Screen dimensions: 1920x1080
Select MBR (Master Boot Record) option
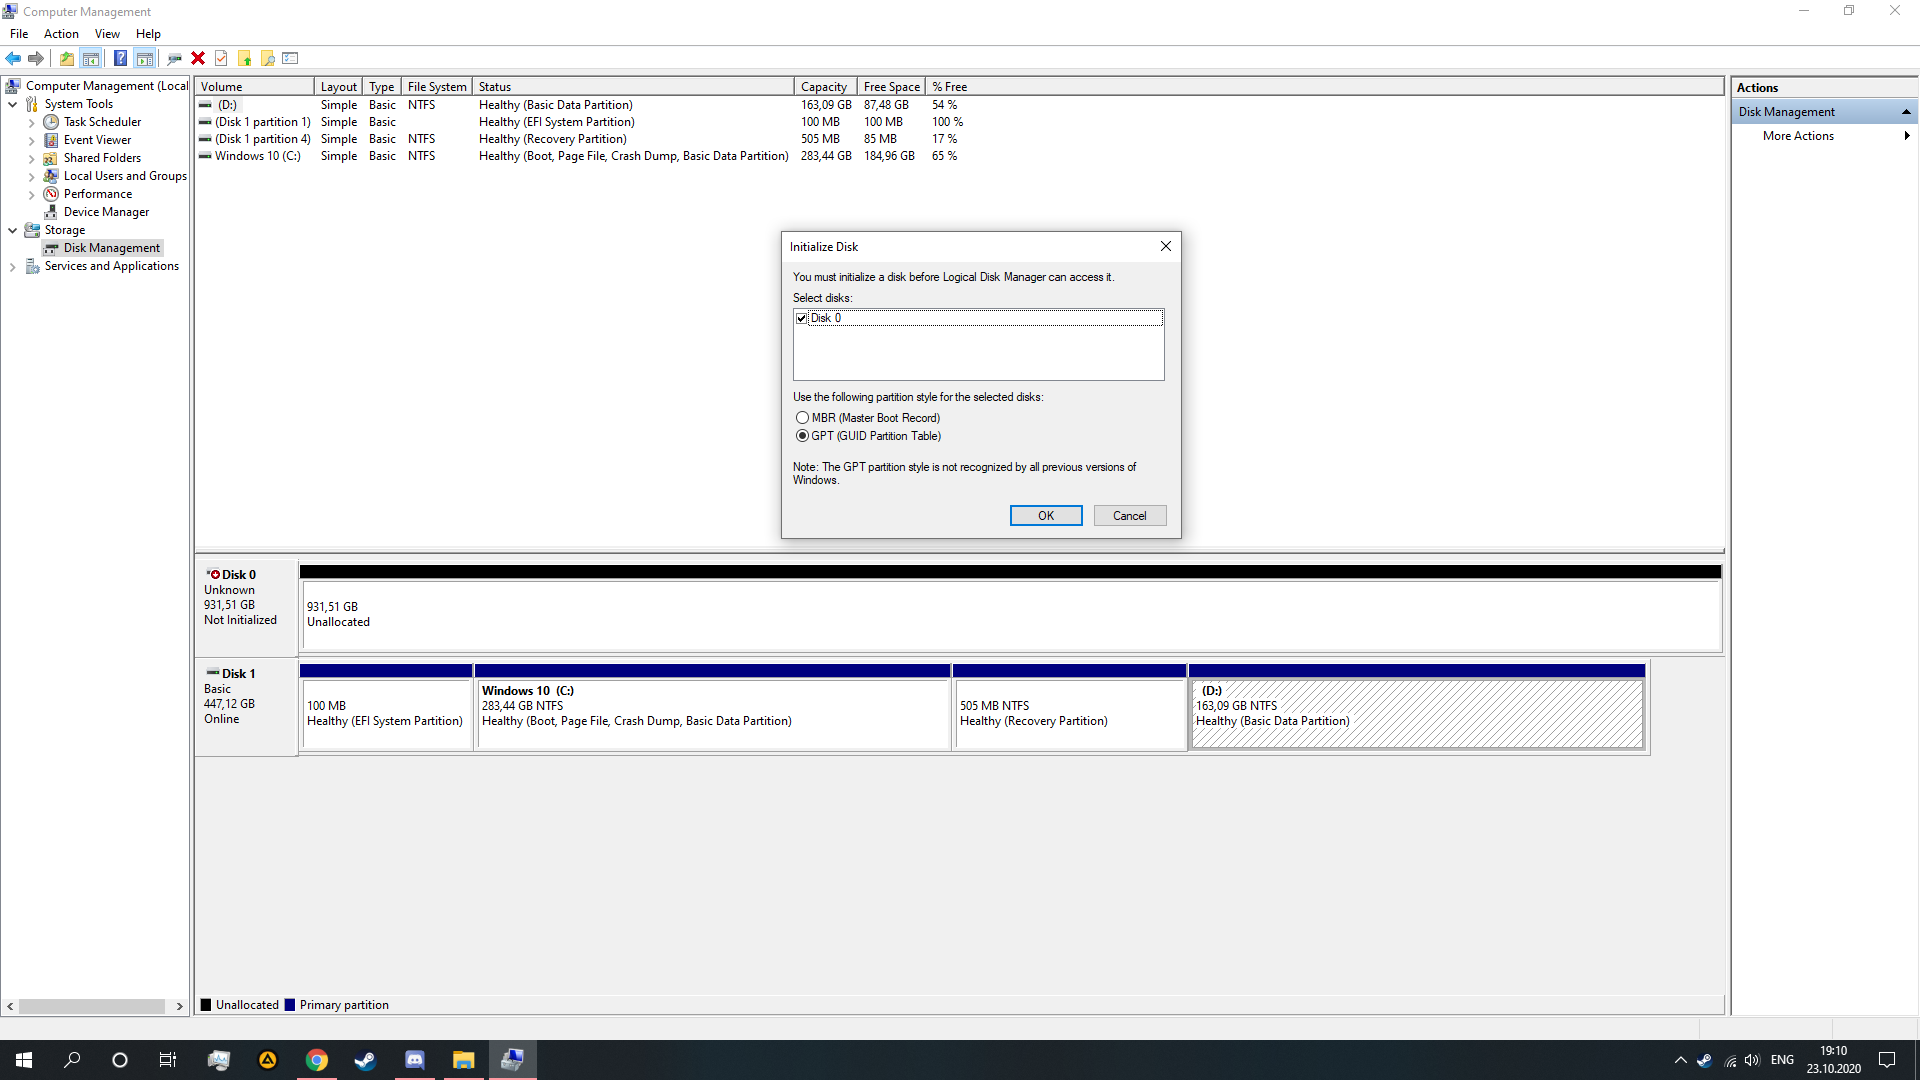pyautogui.click(x=802, y=418)
